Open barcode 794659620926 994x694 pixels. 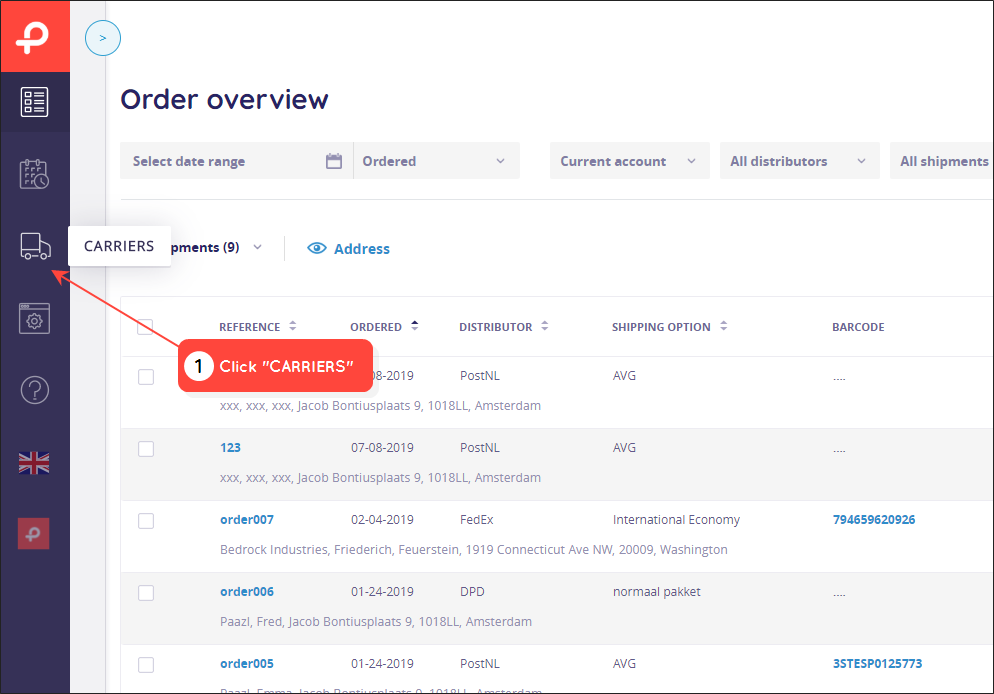874,520
